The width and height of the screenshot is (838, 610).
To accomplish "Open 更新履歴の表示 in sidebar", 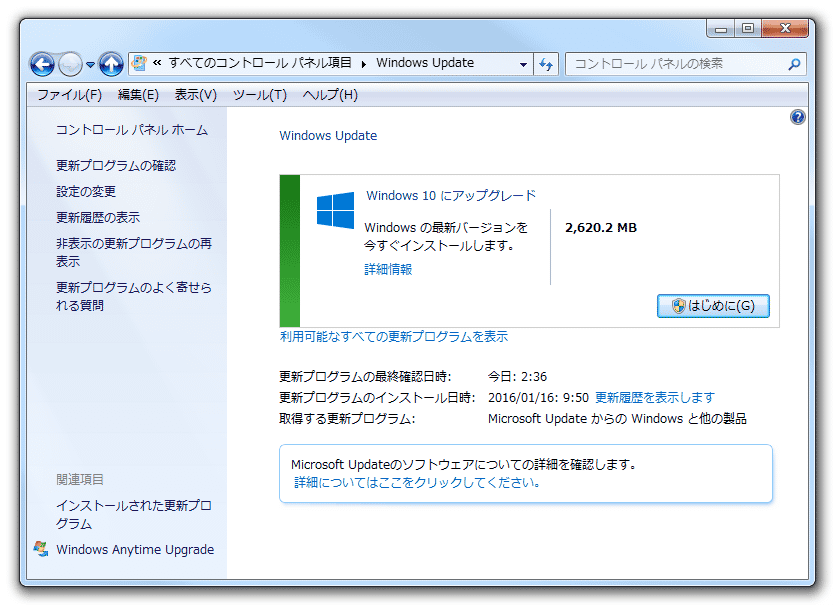I will click(98, 218).
